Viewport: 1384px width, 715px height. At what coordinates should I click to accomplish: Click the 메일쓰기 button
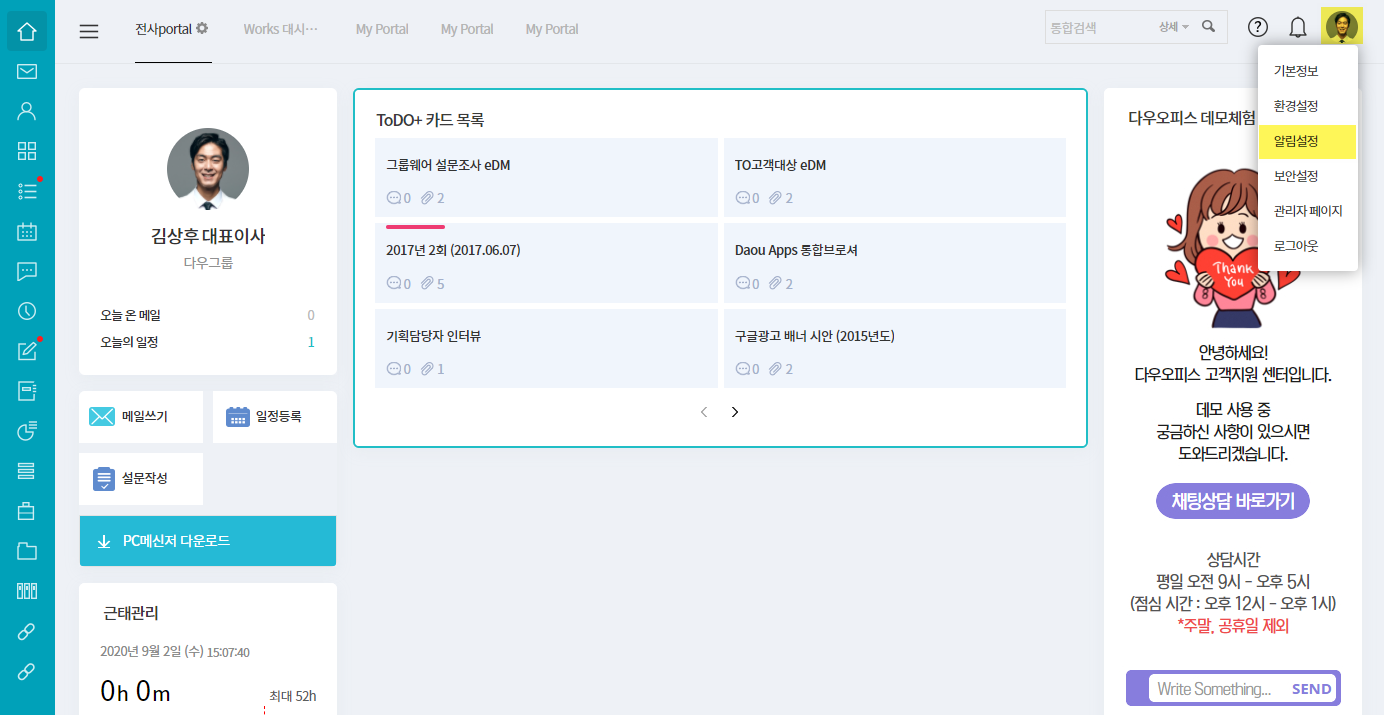pos(141,417)
